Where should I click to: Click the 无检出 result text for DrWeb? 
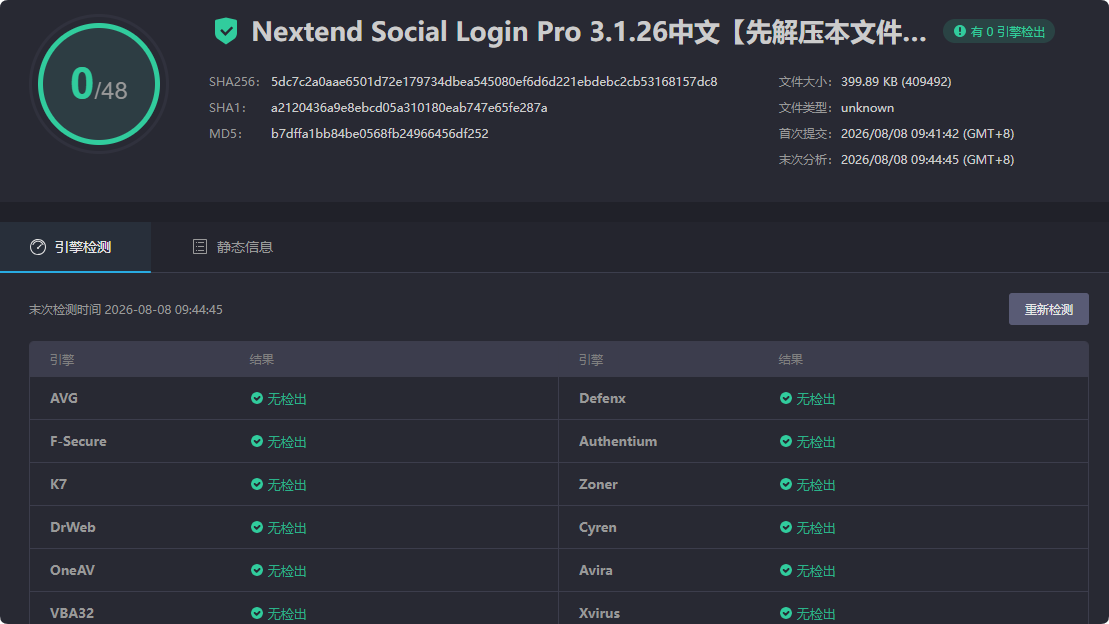click(286, 528)
